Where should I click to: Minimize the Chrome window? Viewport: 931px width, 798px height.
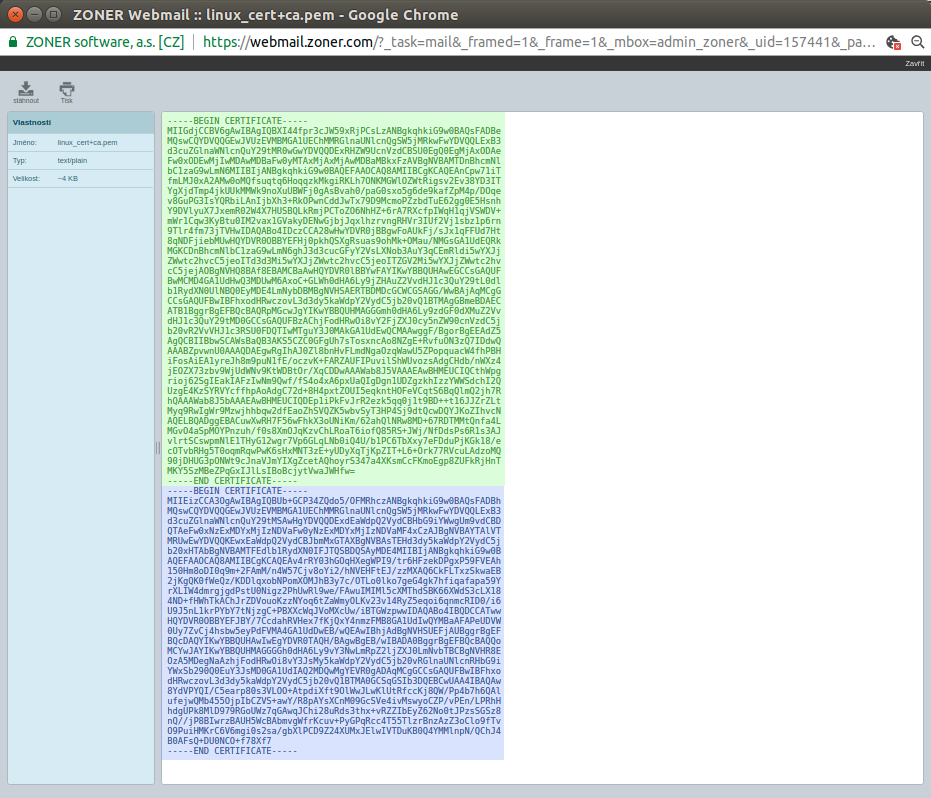(x=33, y=15)
